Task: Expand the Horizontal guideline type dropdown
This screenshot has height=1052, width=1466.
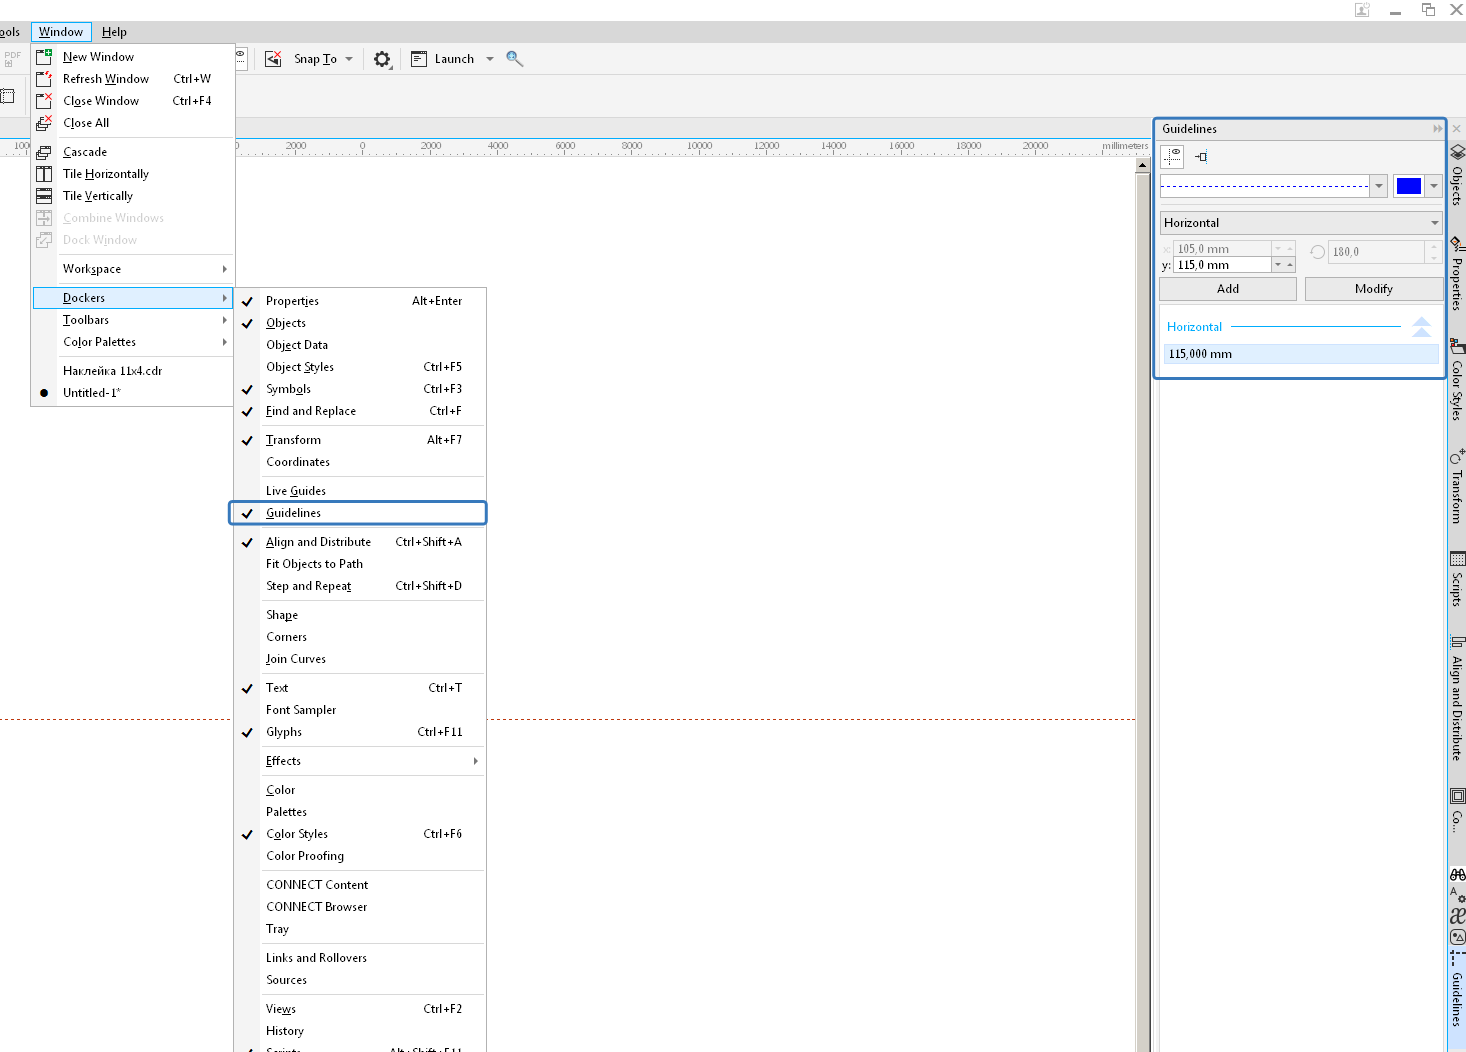Action: point(1300,223)
